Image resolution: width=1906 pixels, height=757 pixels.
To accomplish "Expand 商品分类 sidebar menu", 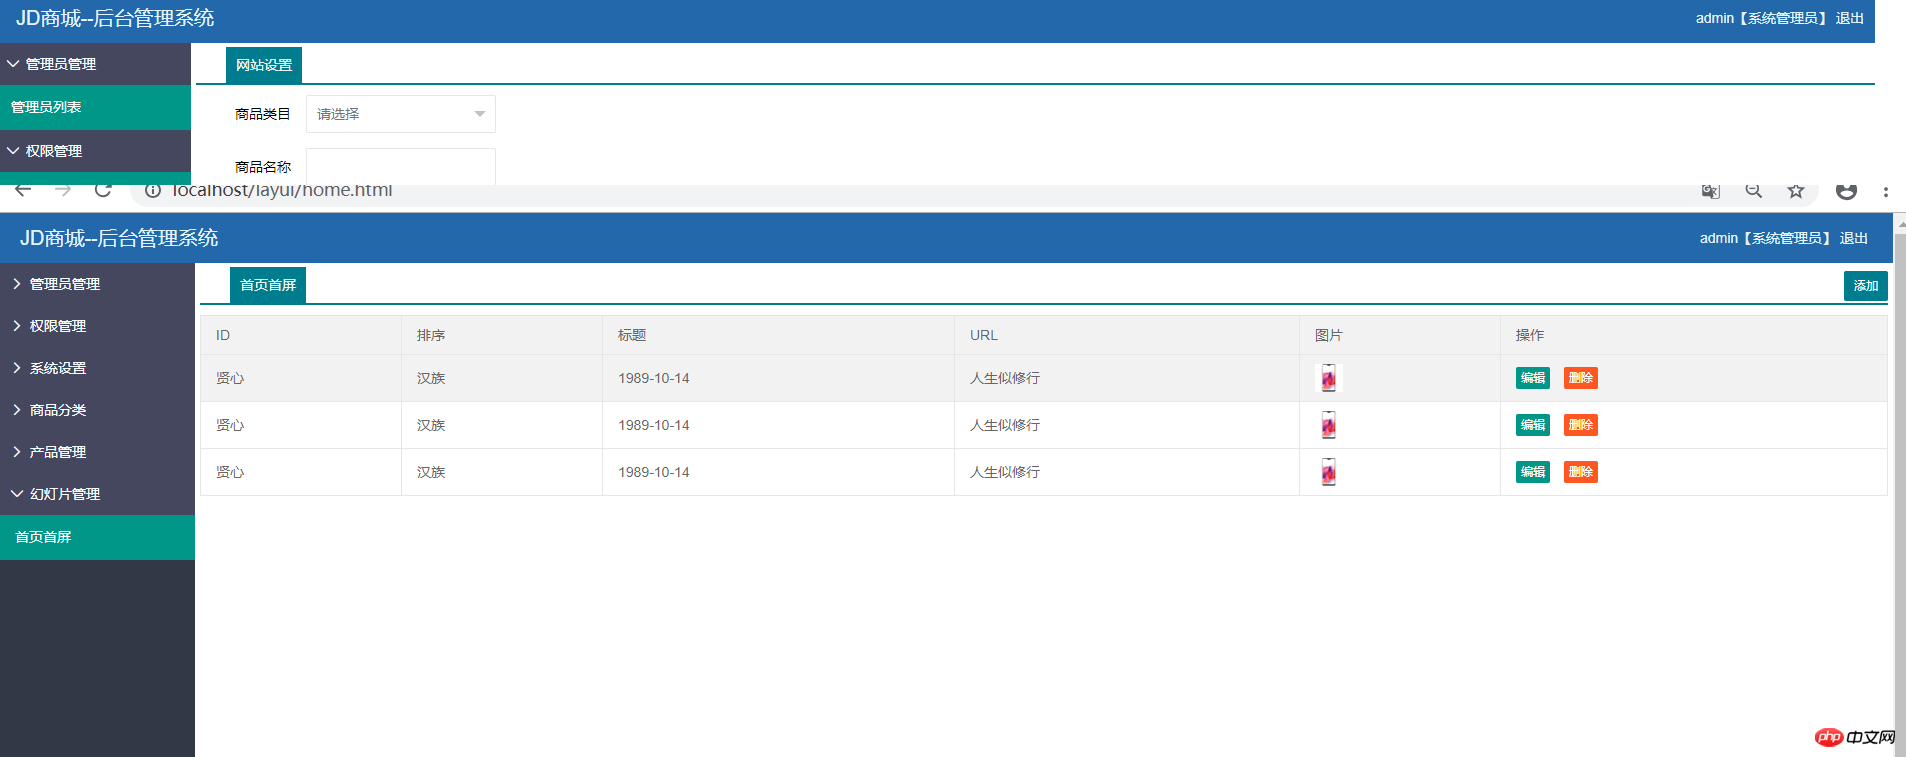I will click(x=97, y=410).
